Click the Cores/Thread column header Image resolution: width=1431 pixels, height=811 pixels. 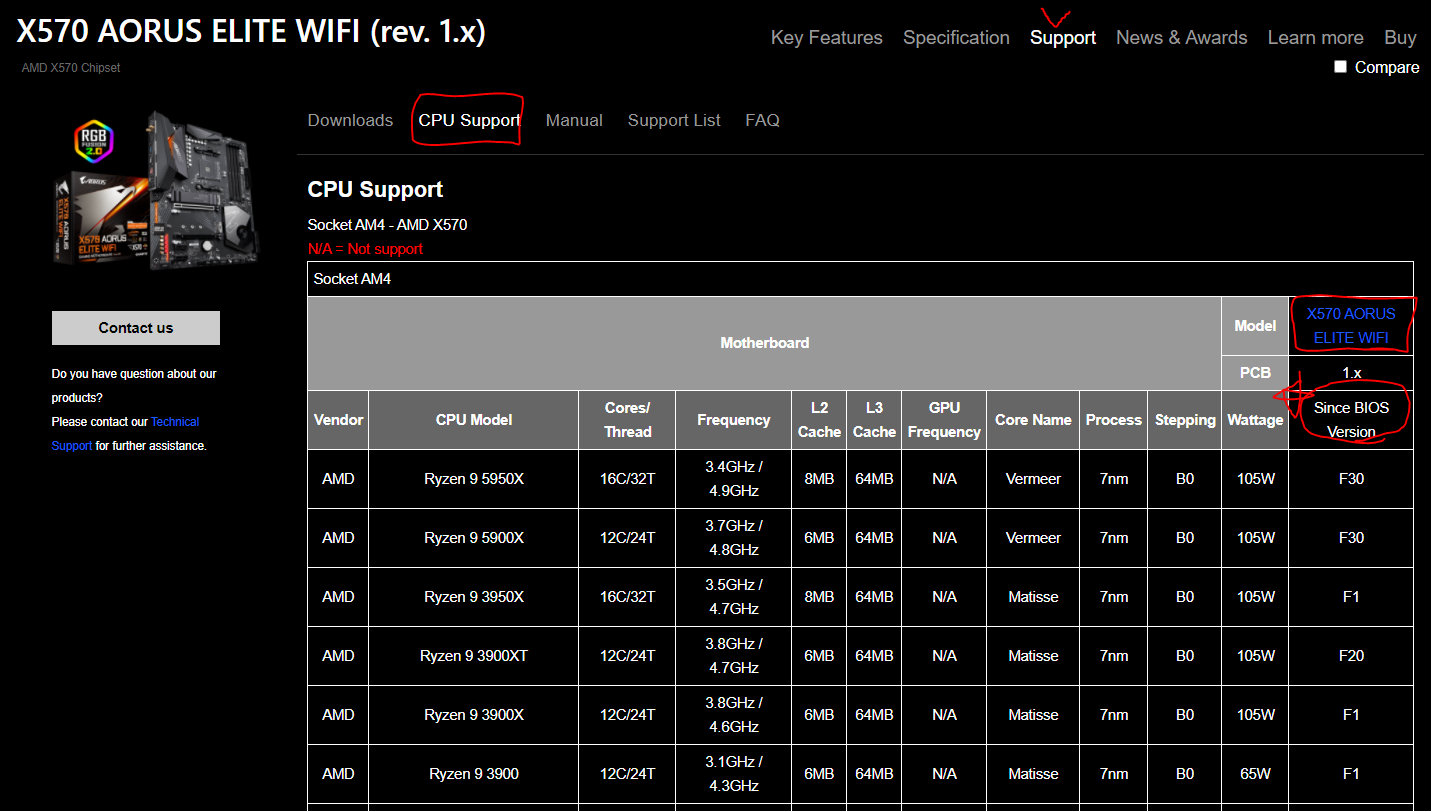point(627,420)
